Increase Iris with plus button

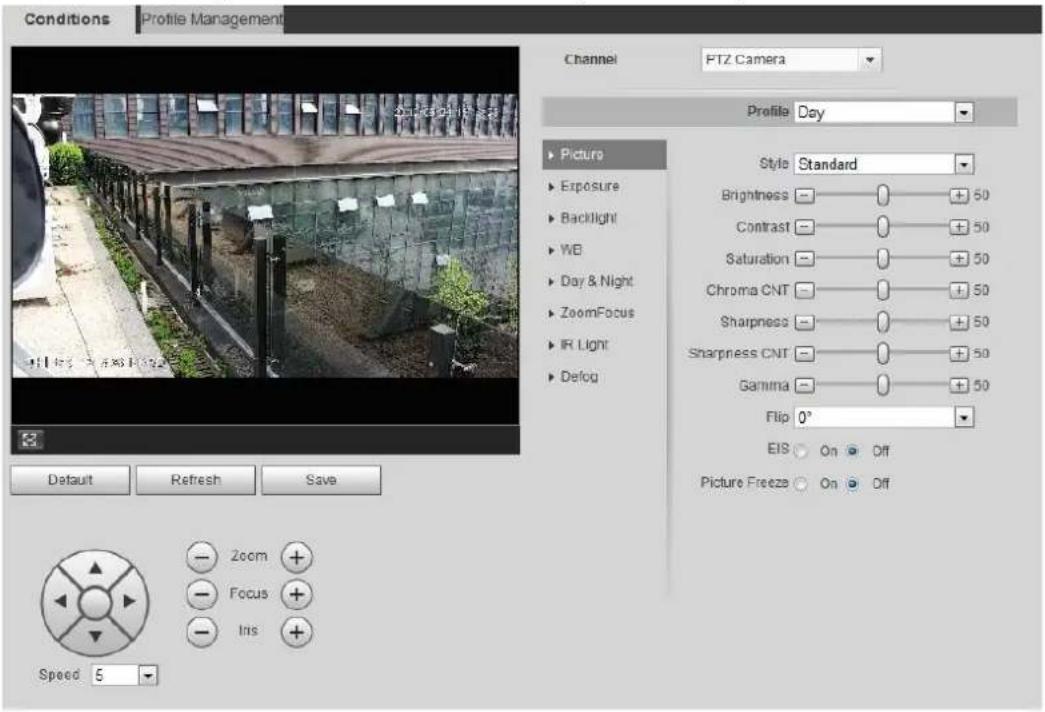click(297, 631)
